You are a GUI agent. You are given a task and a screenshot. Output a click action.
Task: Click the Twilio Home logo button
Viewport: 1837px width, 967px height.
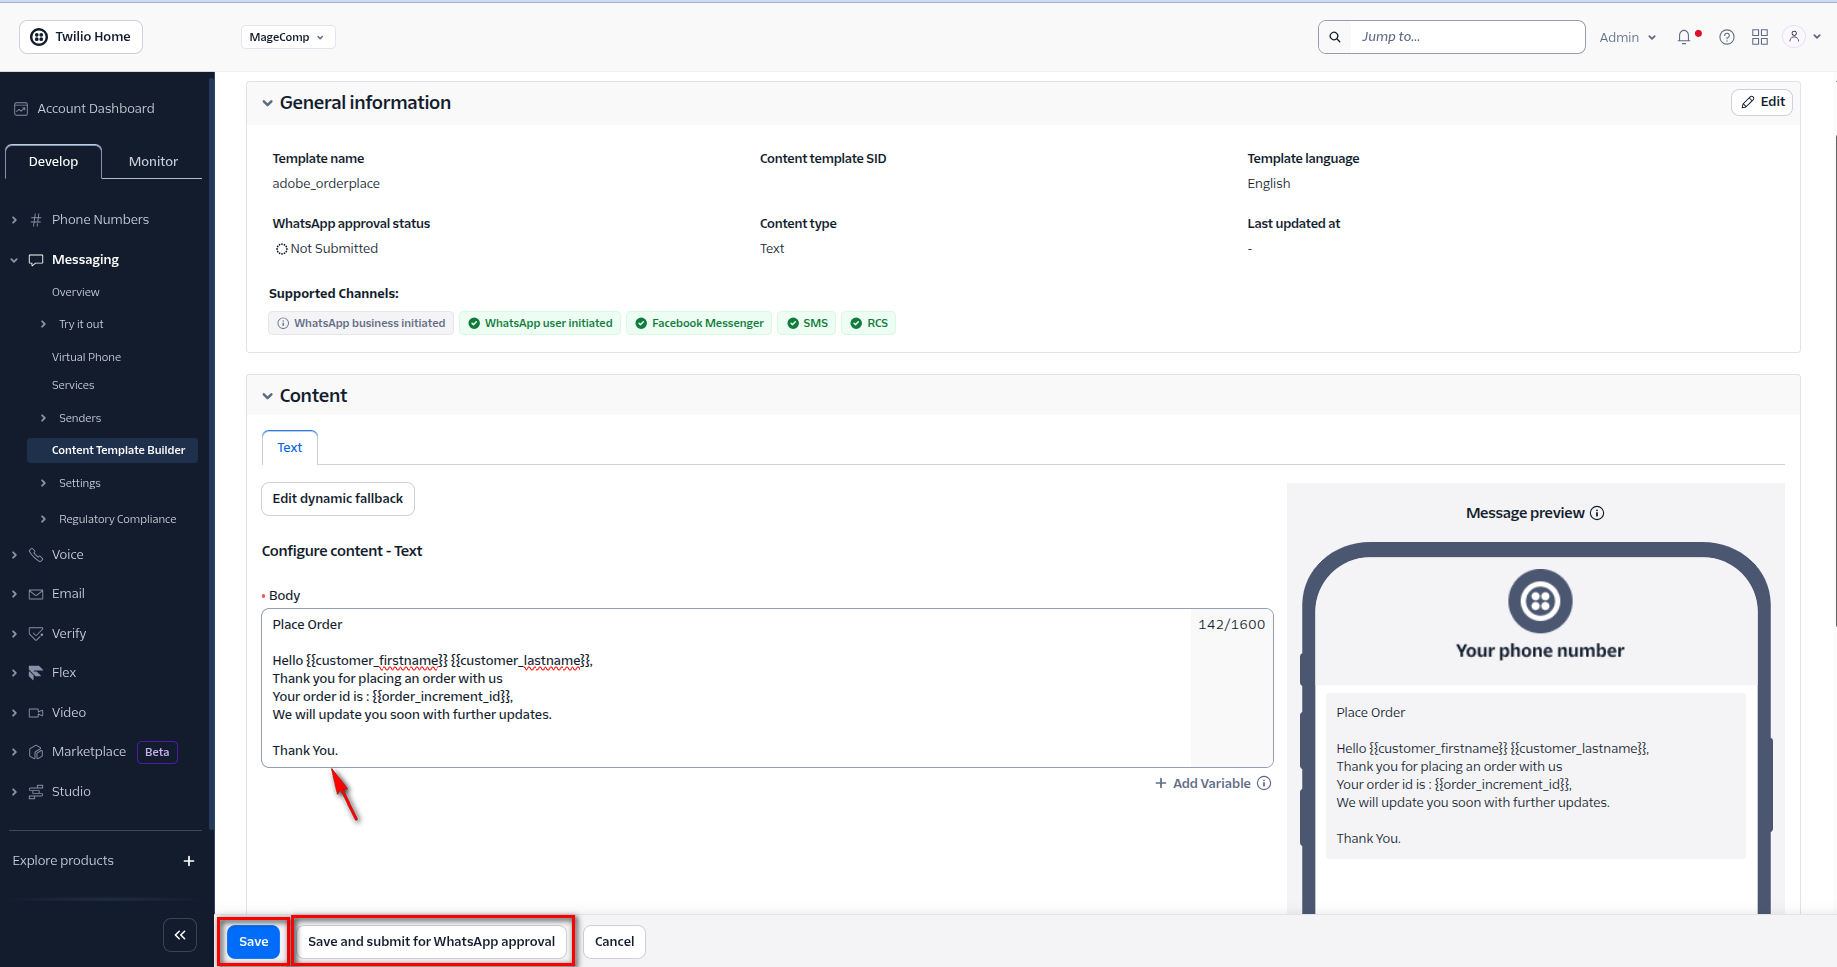click(81, 37)
